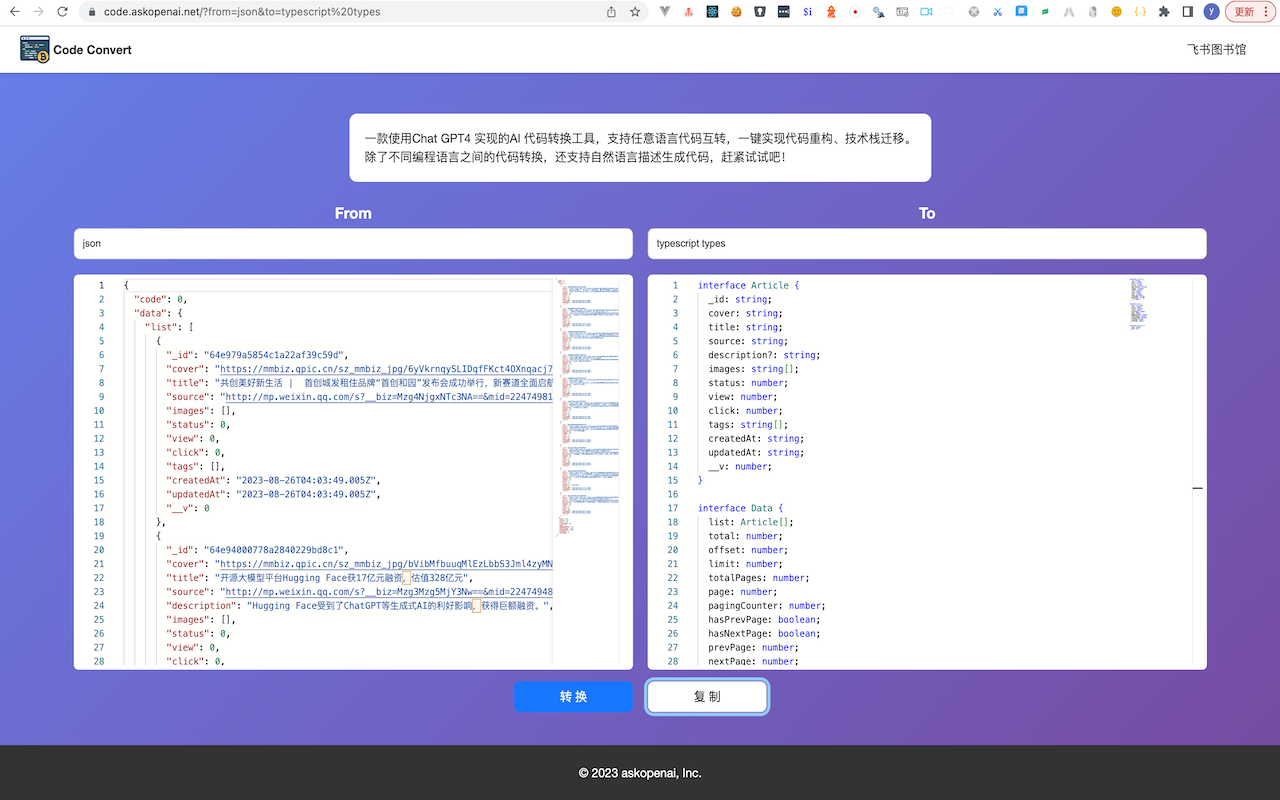Click the '© 2023 askopenai, Inc.' footer text

(640, 773)
